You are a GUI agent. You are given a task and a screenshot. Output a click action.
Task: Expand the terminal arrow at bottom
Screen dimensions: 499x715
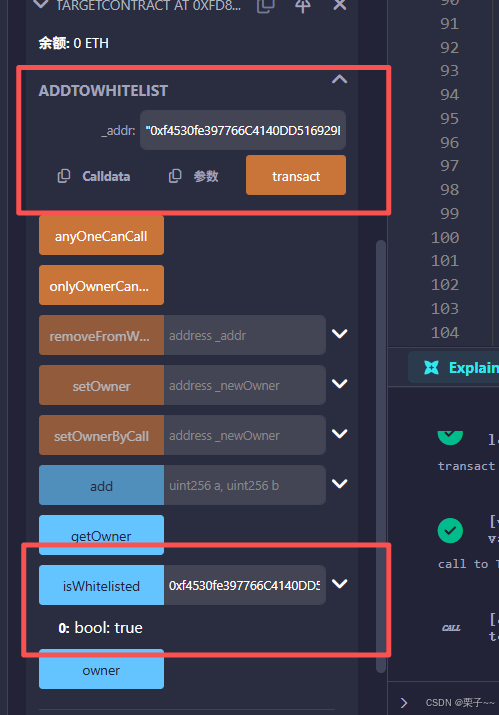[404, 703]
